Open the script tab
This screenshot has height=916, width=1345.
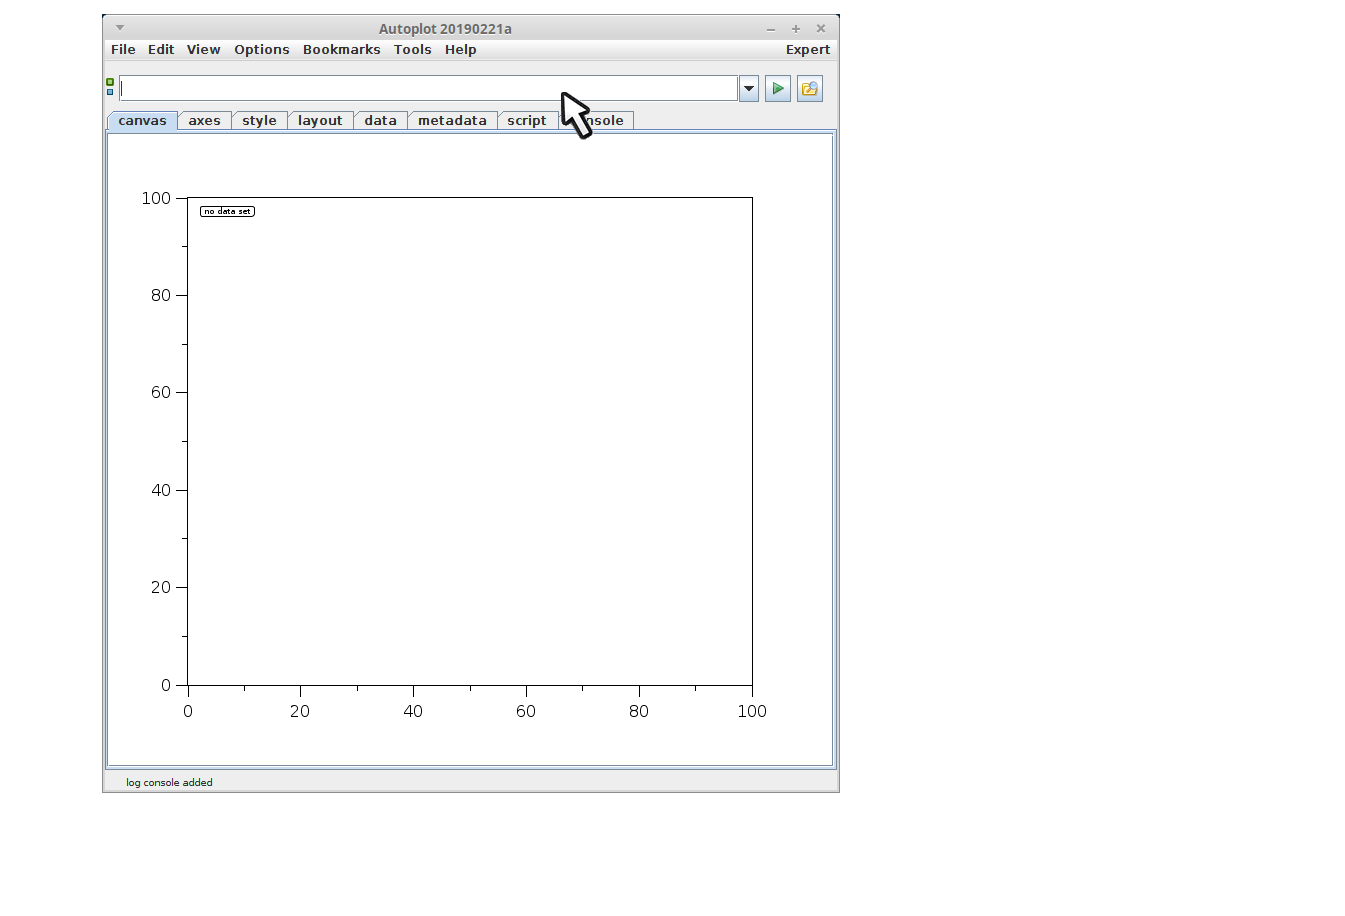(526, 121)
